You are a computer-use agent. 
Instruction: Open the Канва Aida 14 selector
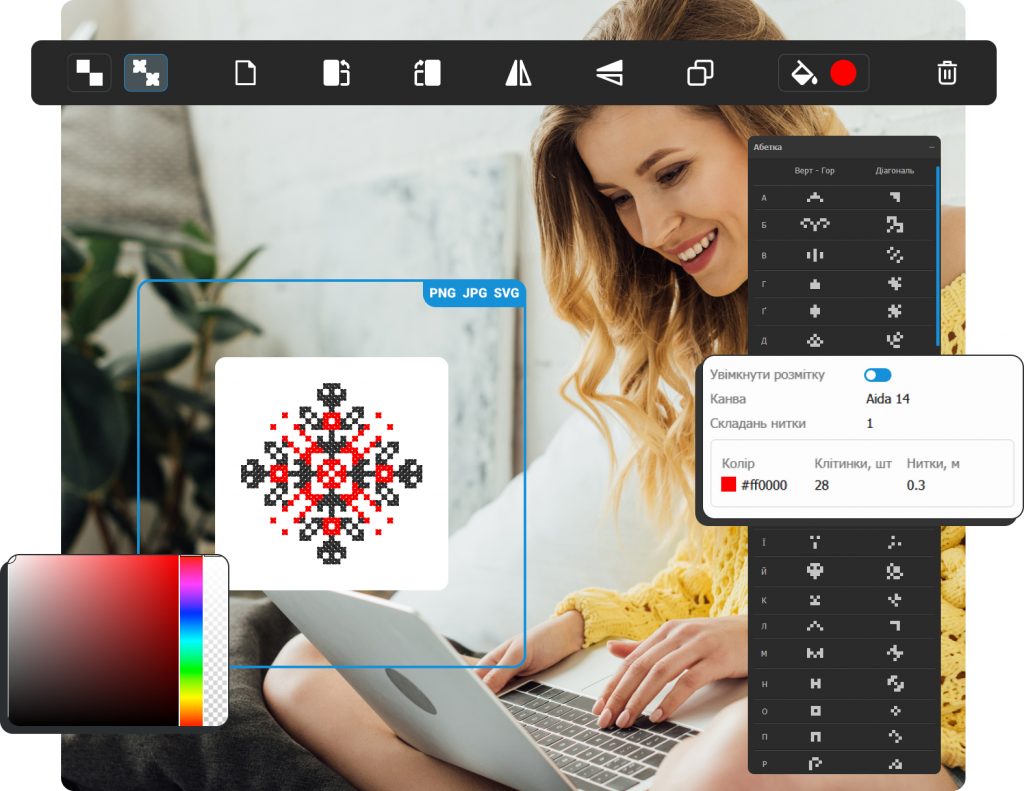click(887, 399)
